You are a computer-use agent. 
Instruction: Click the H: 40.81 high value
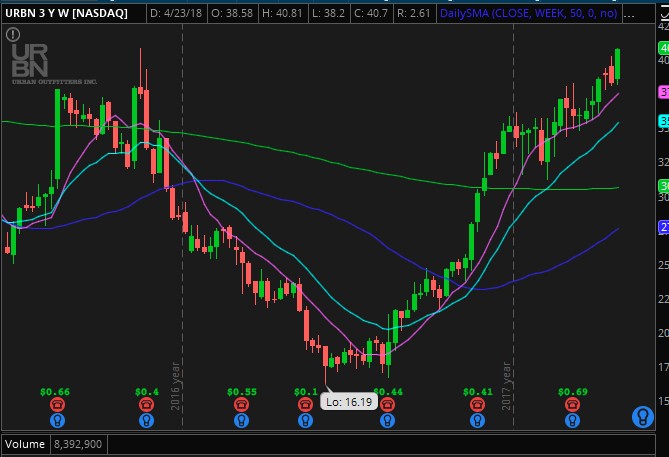[282, 14]
